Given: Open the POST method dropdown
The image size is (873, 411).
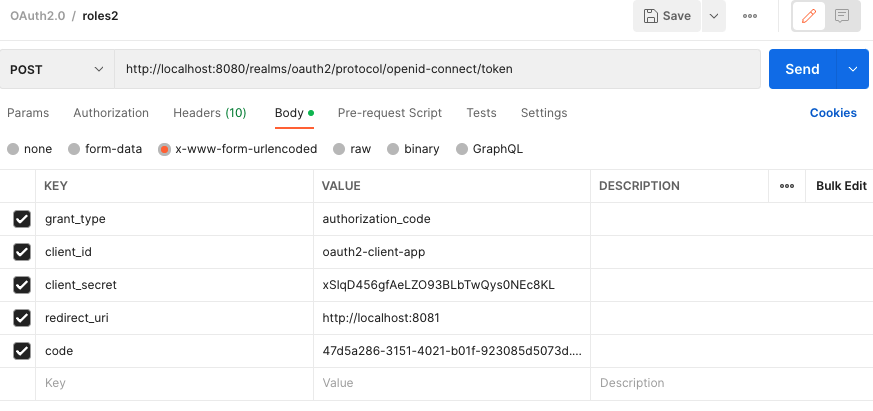Looking at the screenshot, I should coord(57,69).
